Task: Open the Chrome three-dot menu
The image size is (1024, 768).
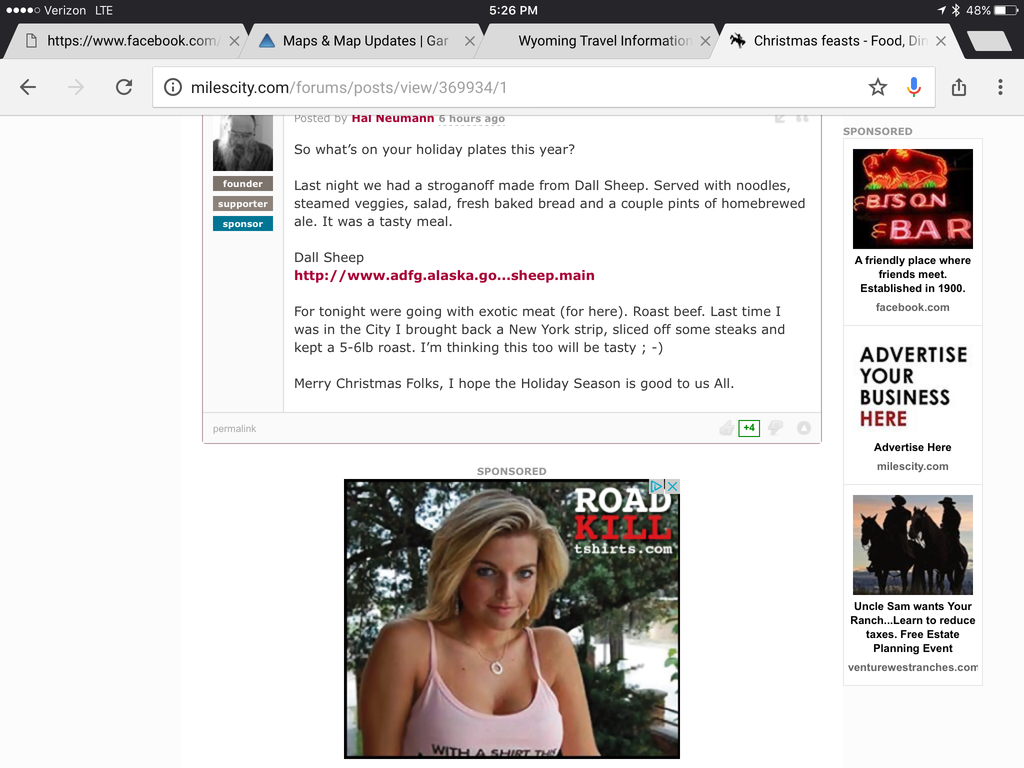Action: click(1000, 87)
